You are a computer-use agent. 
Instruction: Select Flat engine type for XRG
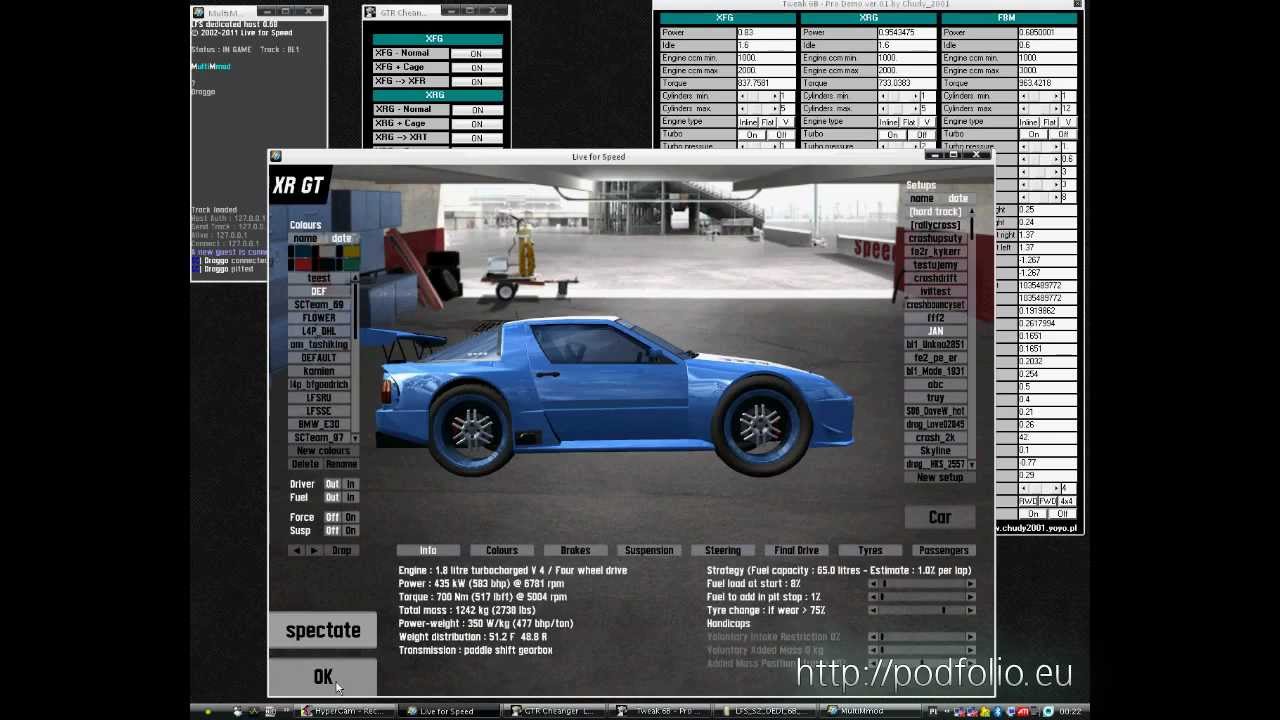pyautogui.click(x=908, y=121)
